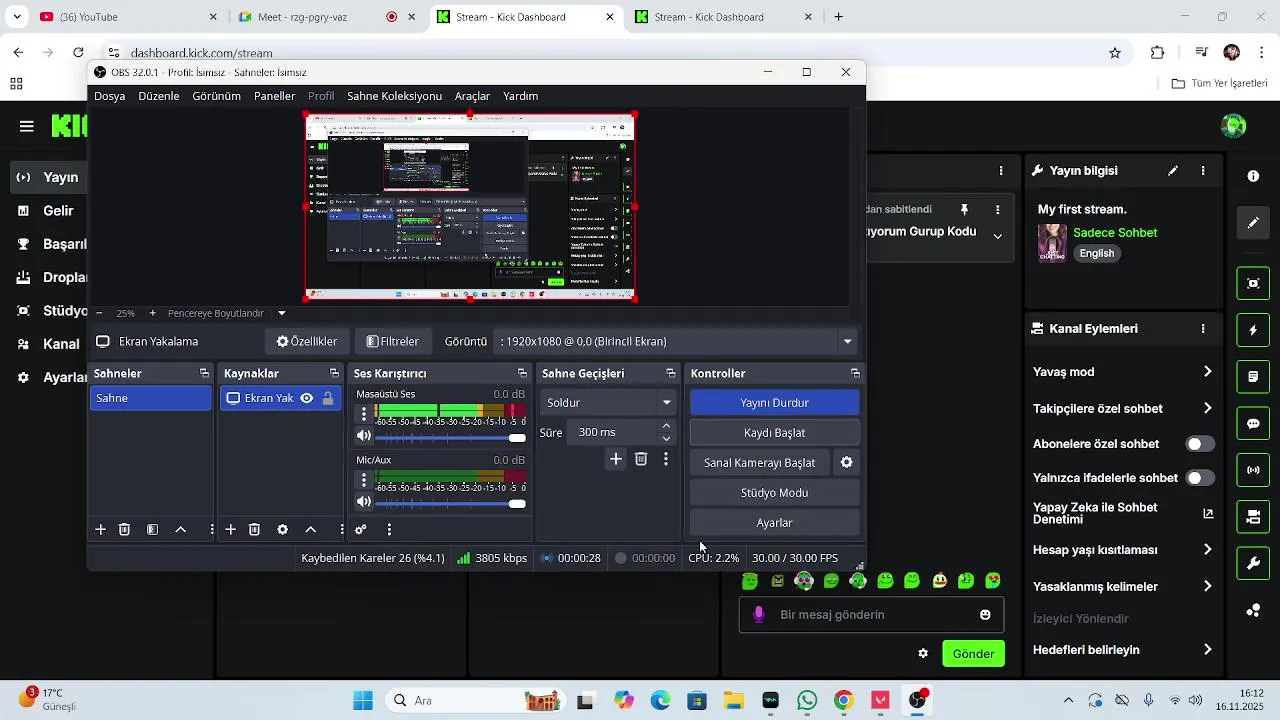The width and height of the screenshot is (1280, 720).
Task: Expand Takipçilere özel sohbet options
Action: pyautogui.click(x=1207, y=408)
